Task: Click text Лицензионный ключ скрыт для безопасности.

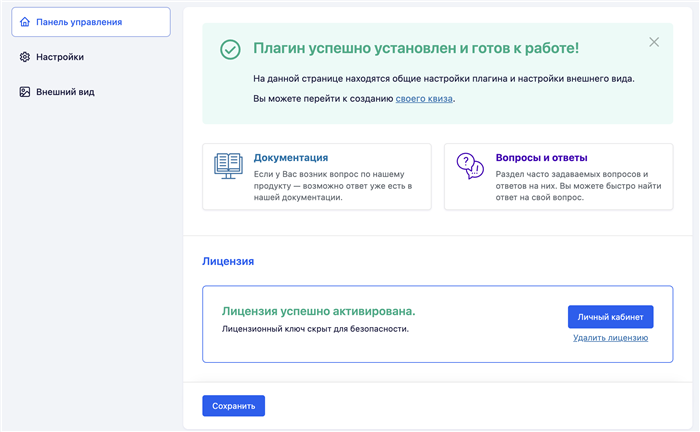Action: coord(315,329)
